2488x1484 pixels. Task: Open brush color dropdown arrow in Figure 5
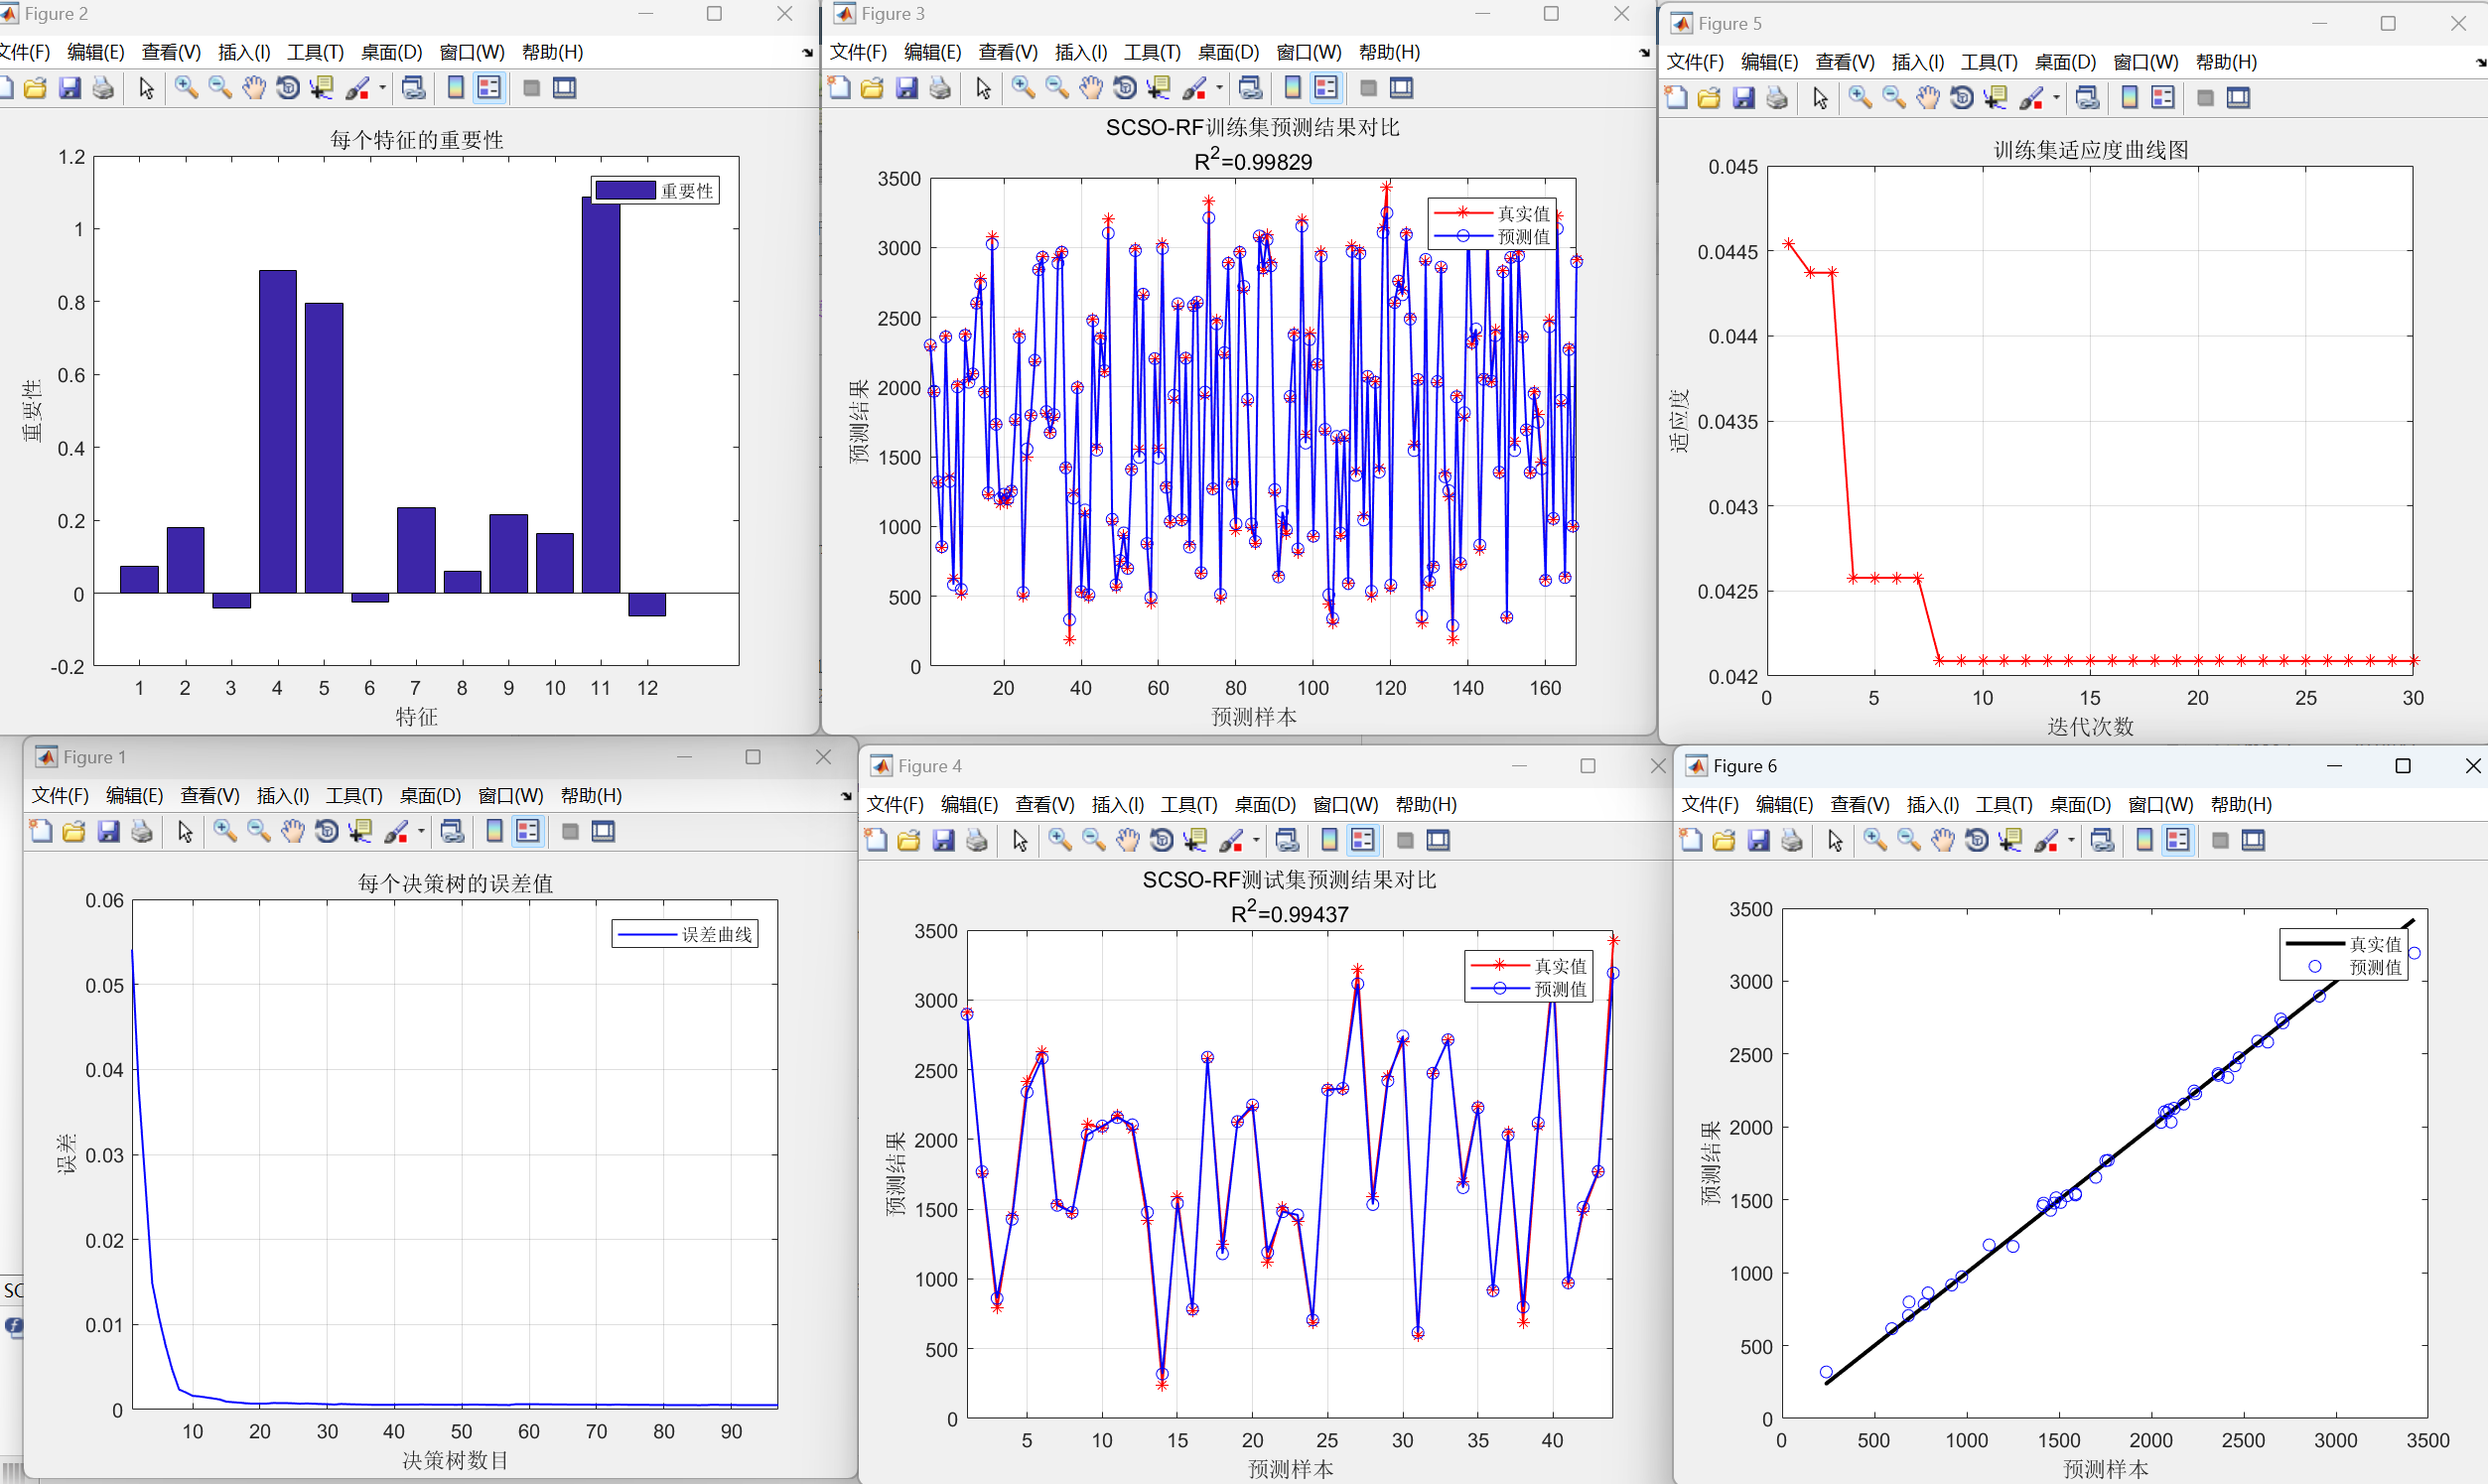pyautogui.click(x=2056, y=98)
